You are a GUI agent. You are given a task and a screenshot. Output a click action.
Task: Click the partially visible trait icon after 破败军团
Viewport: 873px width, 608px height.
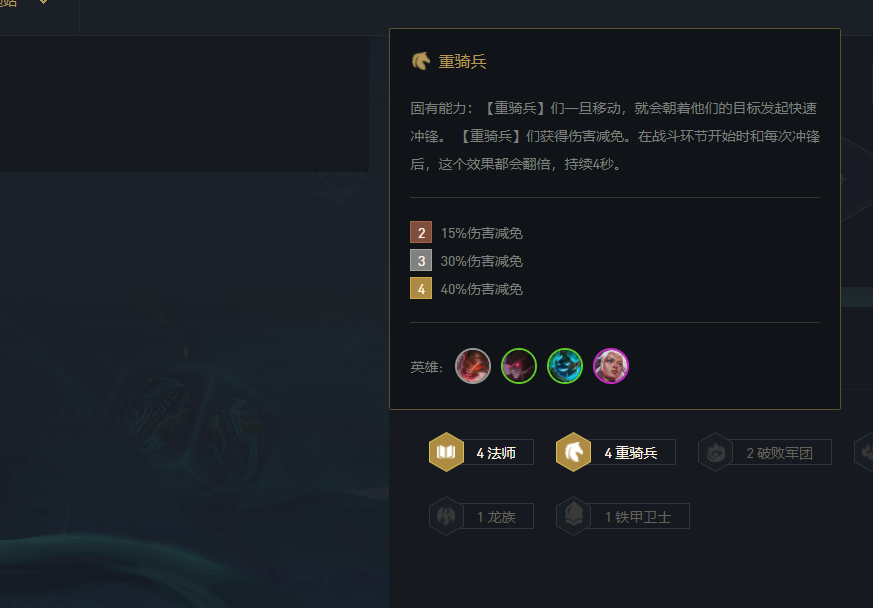click(x=865, y=452)
